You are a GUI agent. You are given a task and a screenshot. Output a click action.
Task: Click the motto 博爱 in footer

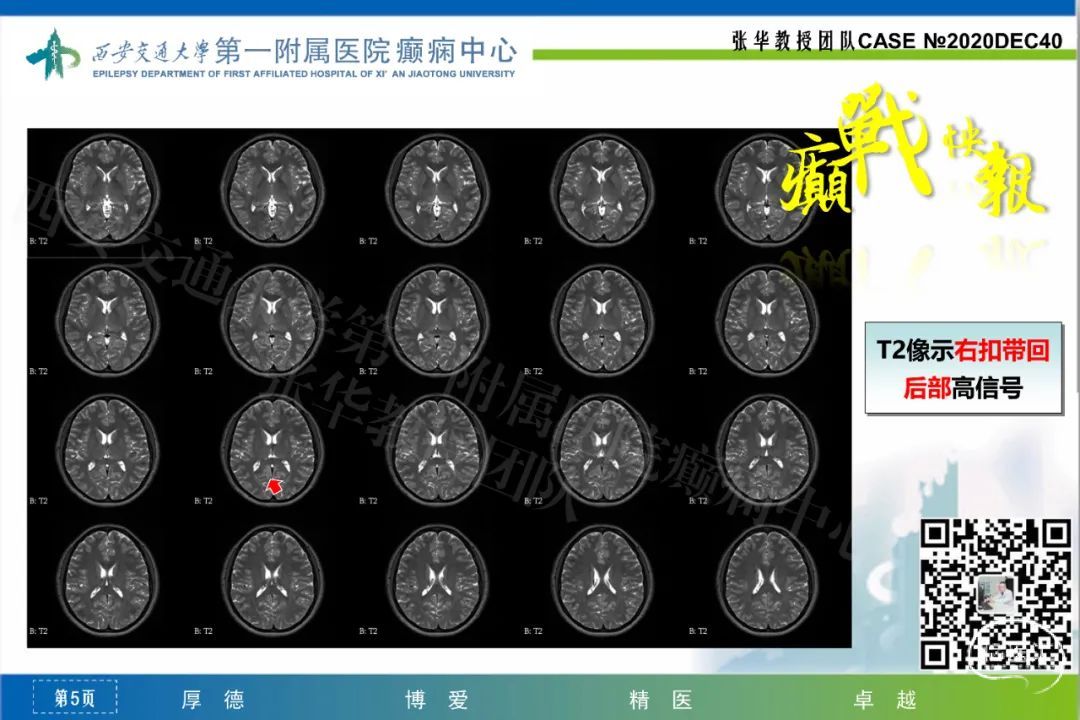tap(437, 700)
